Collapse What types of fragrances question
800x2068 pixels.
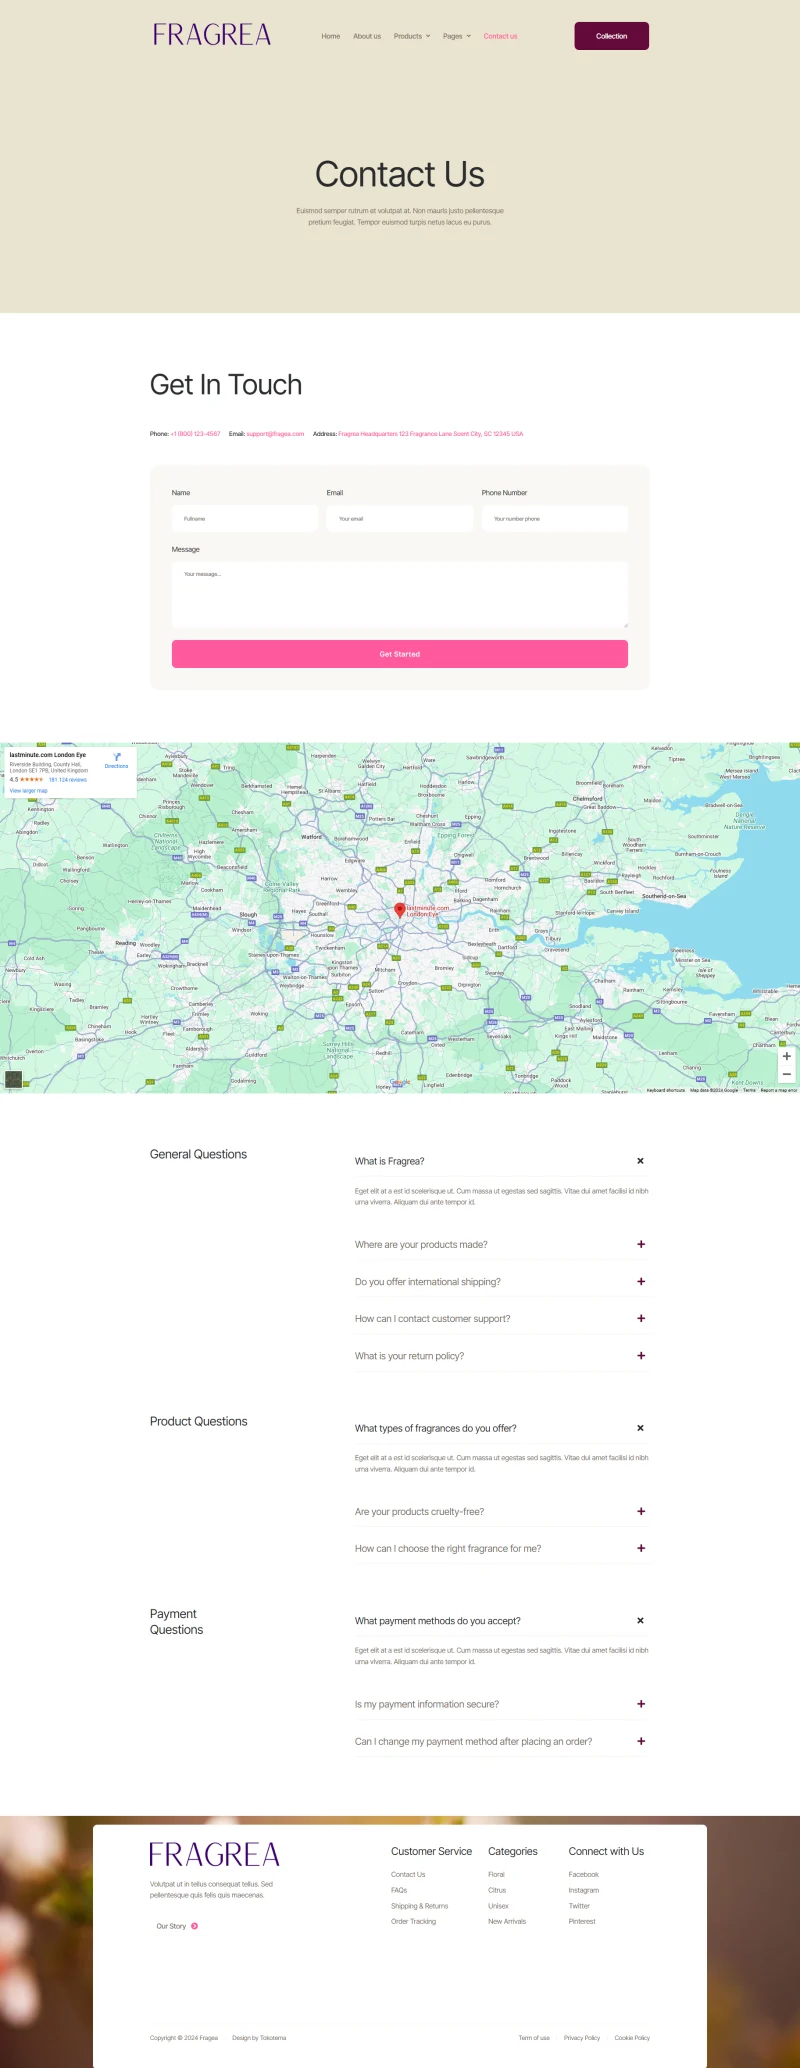pos(500,1428)
